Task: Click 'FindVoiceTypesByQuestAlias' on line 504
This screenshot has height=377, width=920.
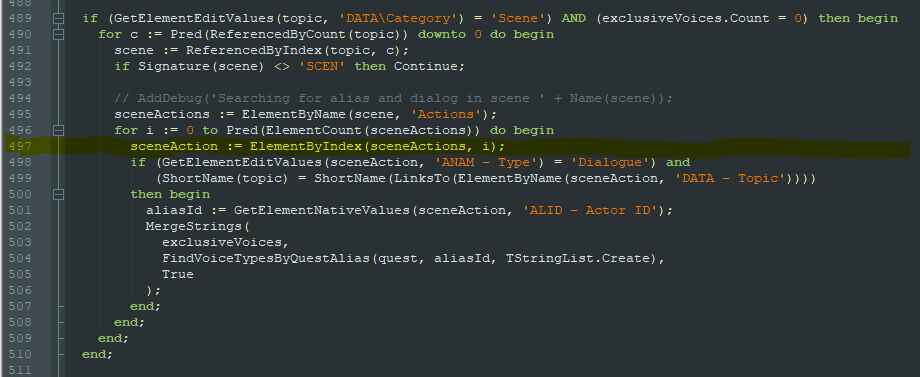Action: point(266,258)
